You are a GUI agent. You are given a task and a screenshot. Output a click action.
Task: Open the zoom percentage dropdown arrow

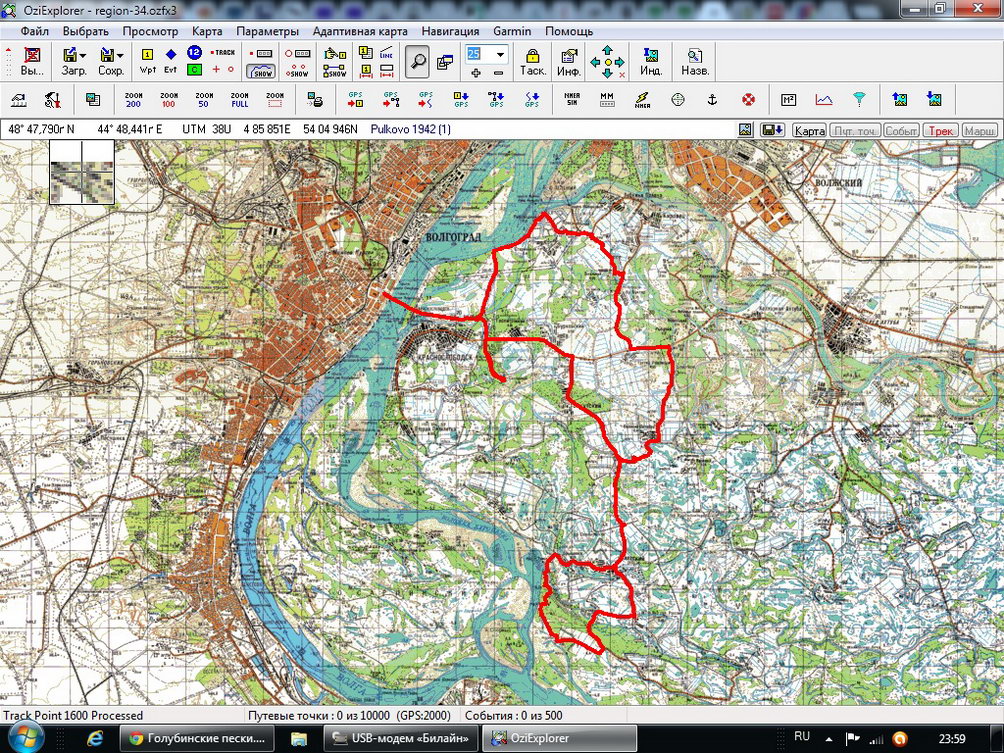pos(500,54)
